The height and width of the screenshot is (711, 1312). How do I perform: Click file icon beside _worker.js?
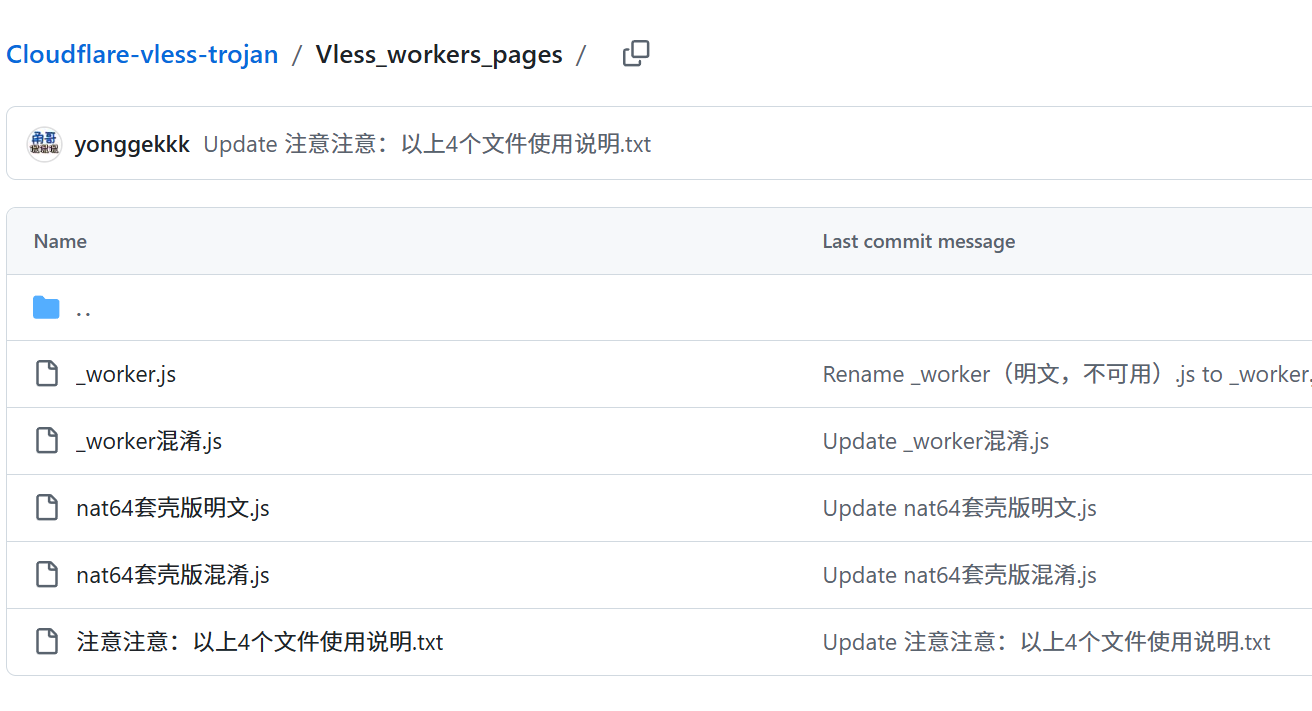[47, 374]
